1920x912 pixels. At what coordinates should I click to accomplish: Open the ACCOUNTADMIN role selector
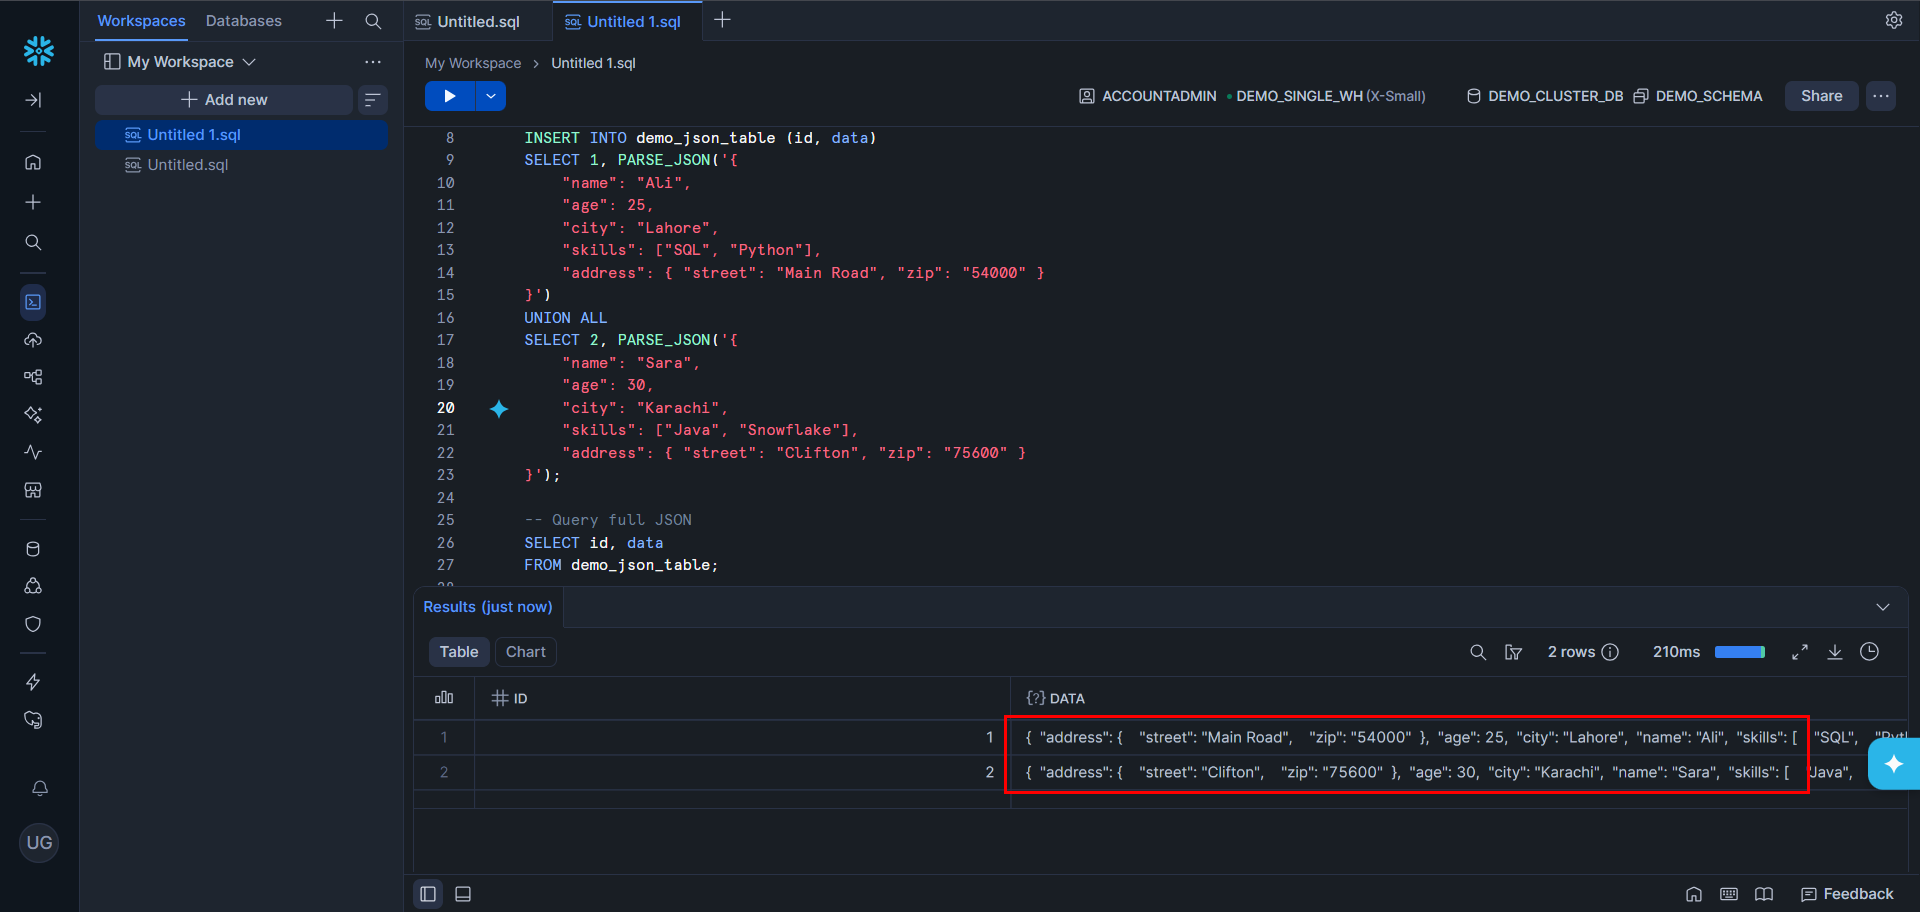[x=1148, y=96]
